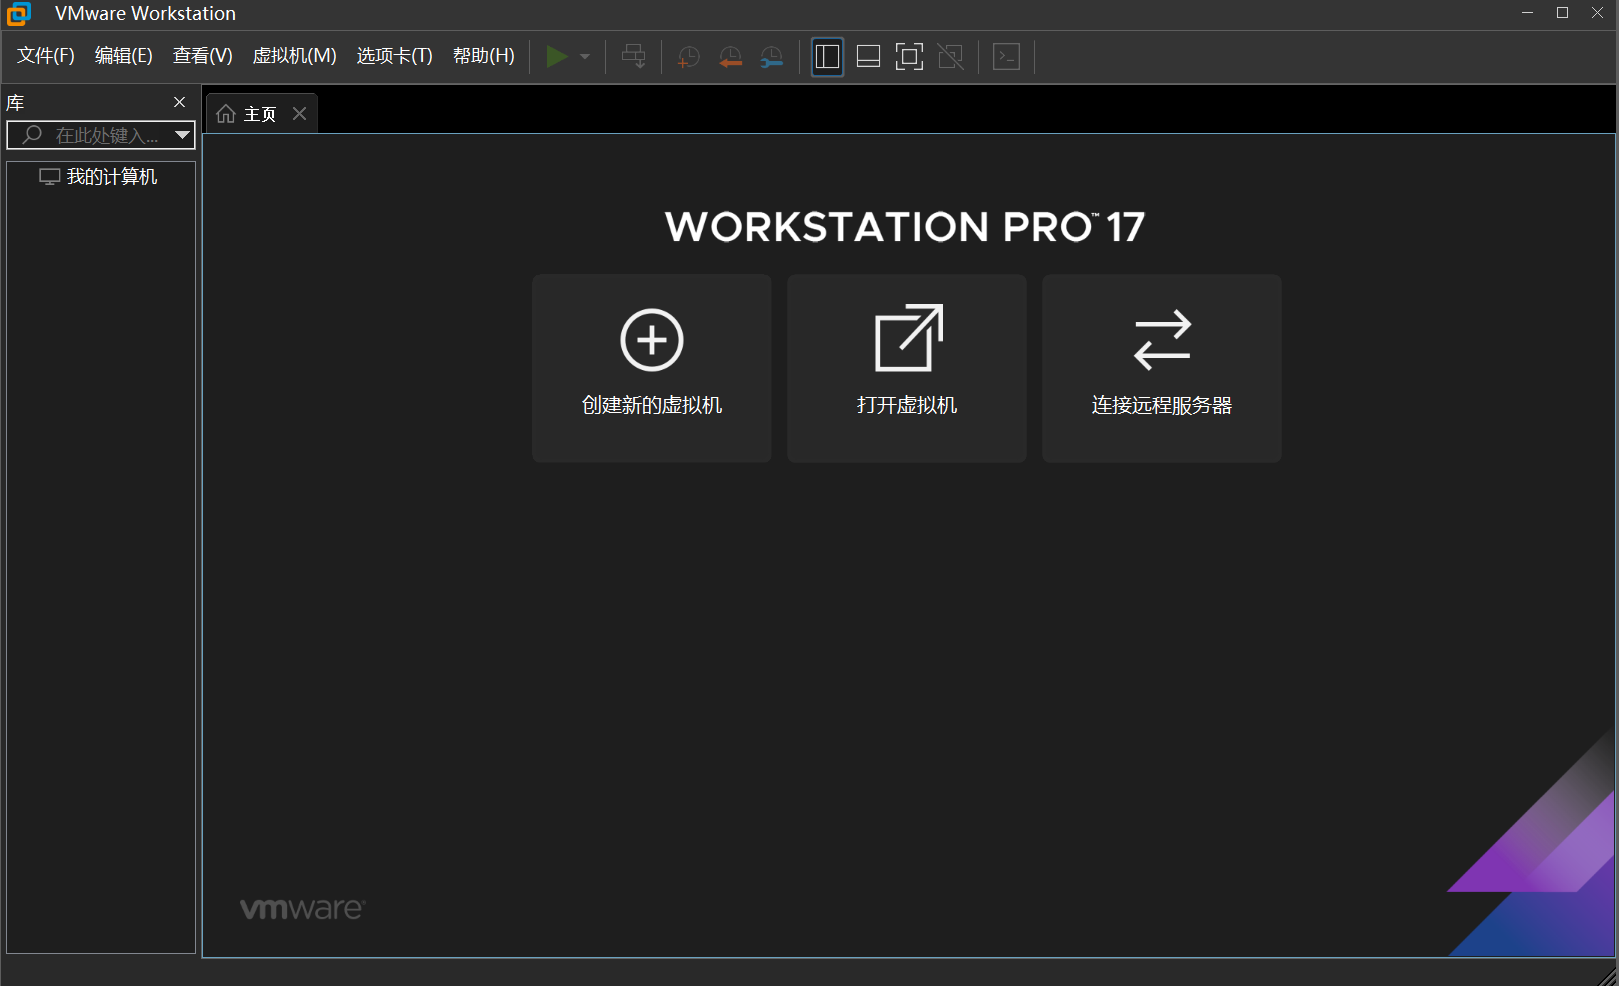1619x986 pixels.
Task: Open the power options dropdown arrow
Action: pyautogui.click(x=585, y=57)
